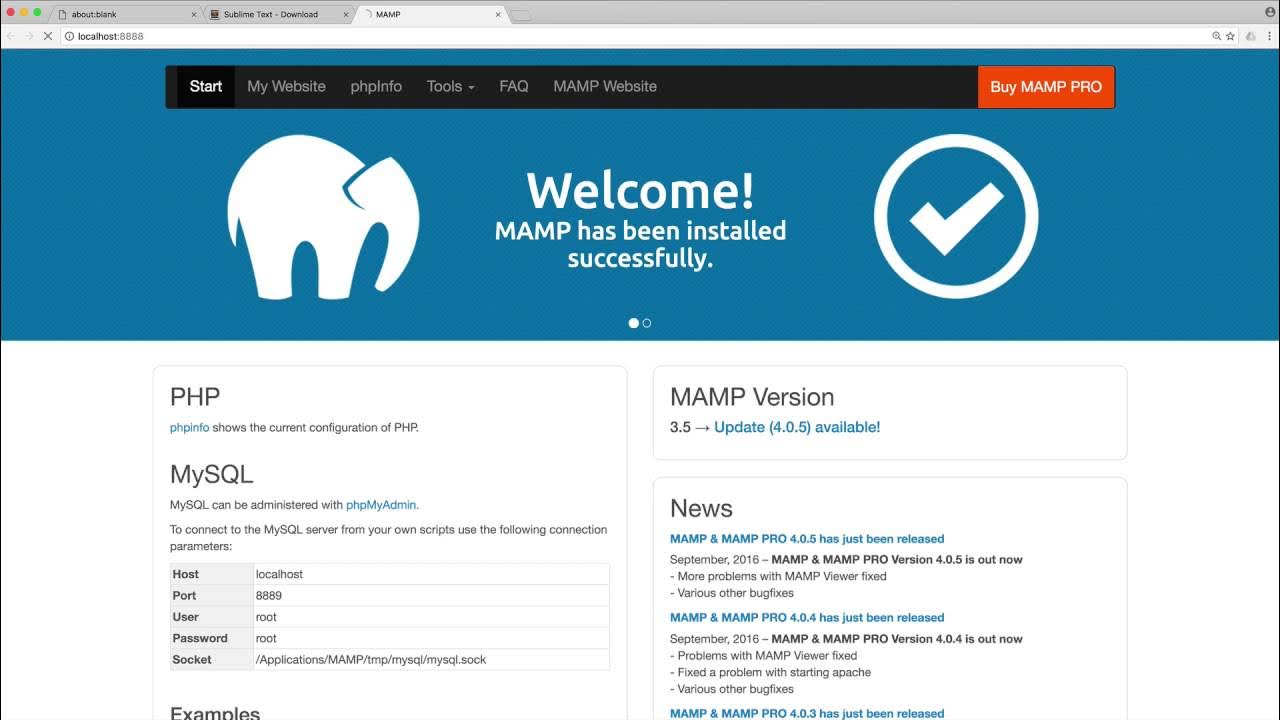Click the zoom magnifier icon in address bar
Viewport: 1280px width, 720px height.
point(1217,36)
